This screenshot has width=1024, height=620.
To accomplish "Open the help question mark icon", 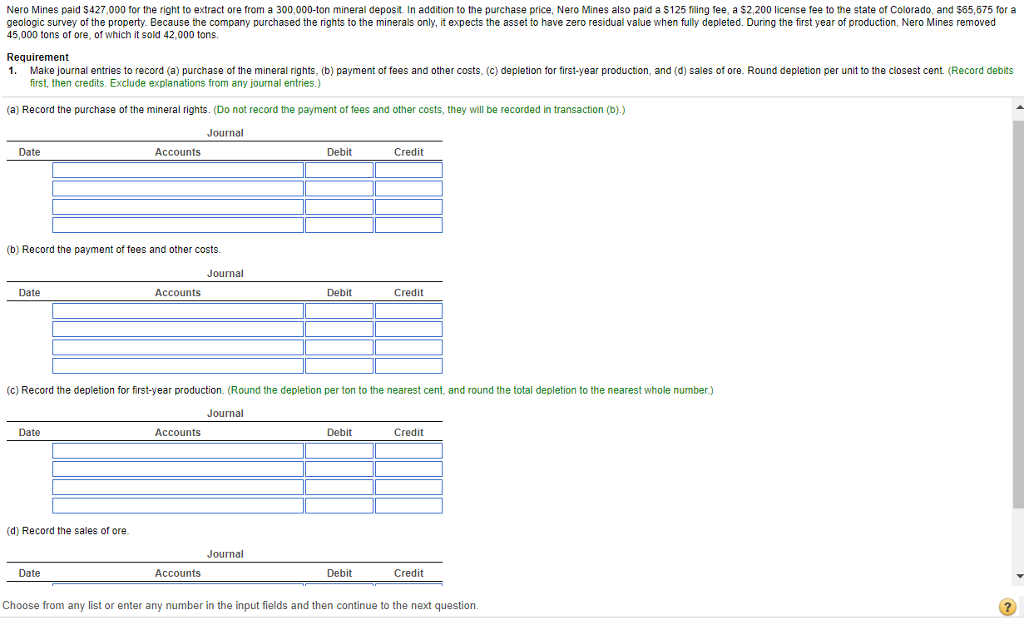I will (x=1007, y=607).
